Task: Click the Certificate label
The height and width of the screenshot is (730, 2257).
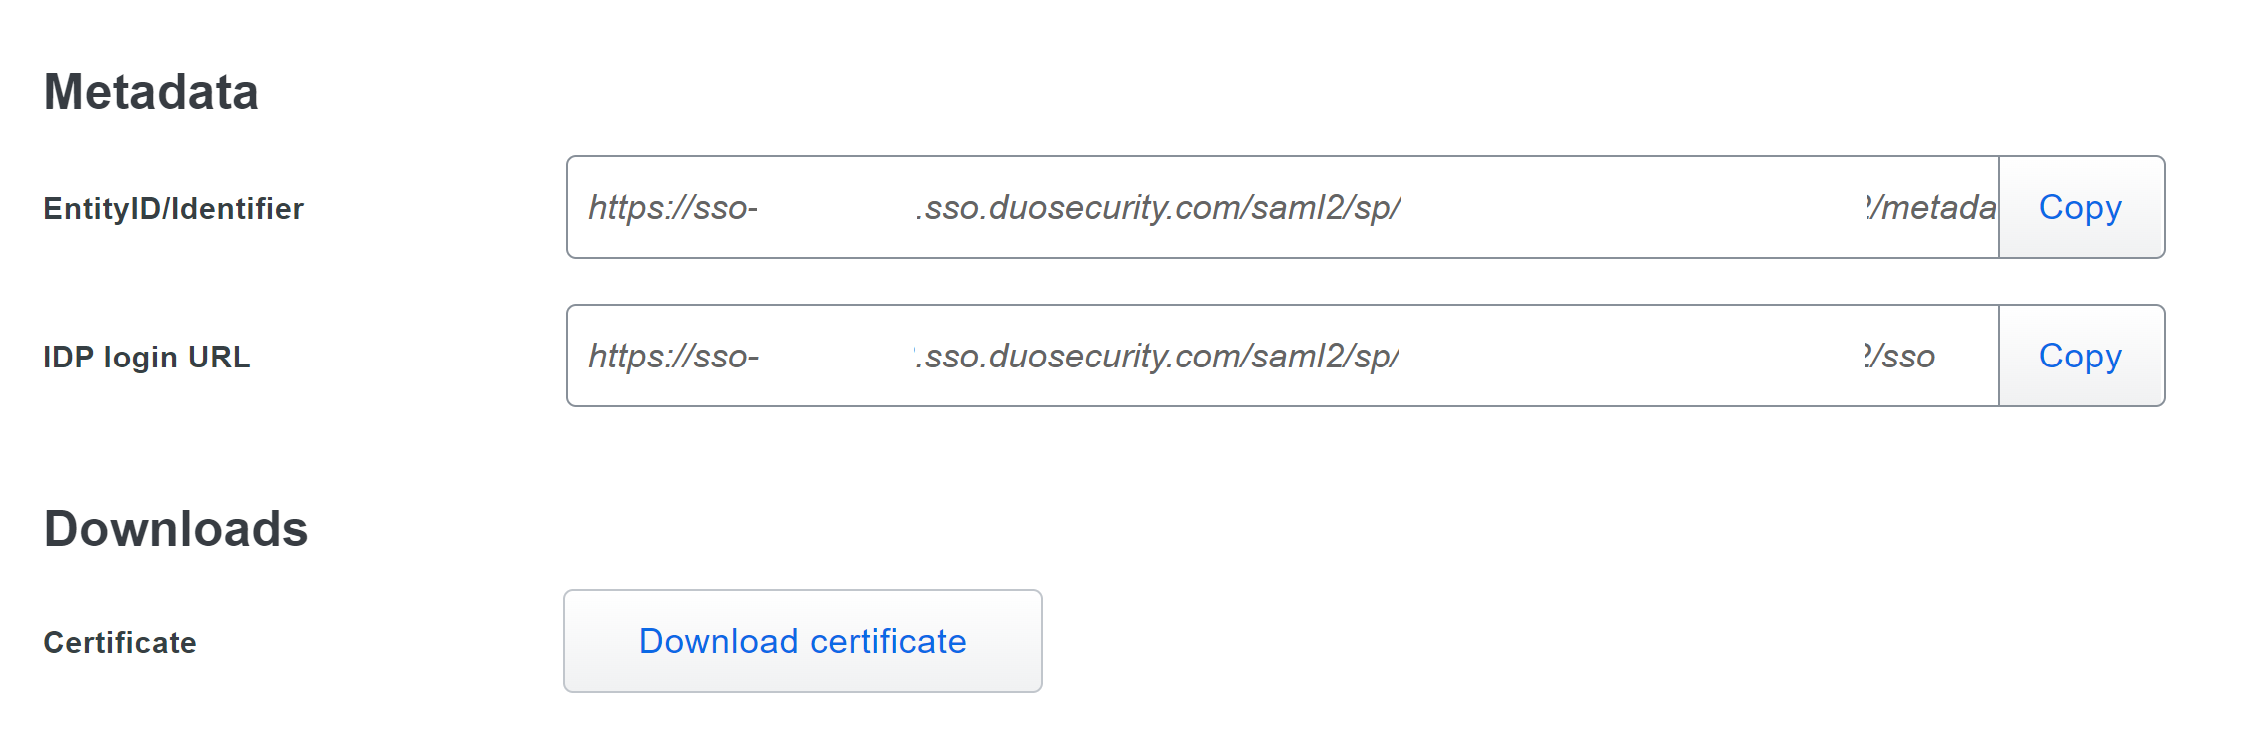Action: coord(118,641)
